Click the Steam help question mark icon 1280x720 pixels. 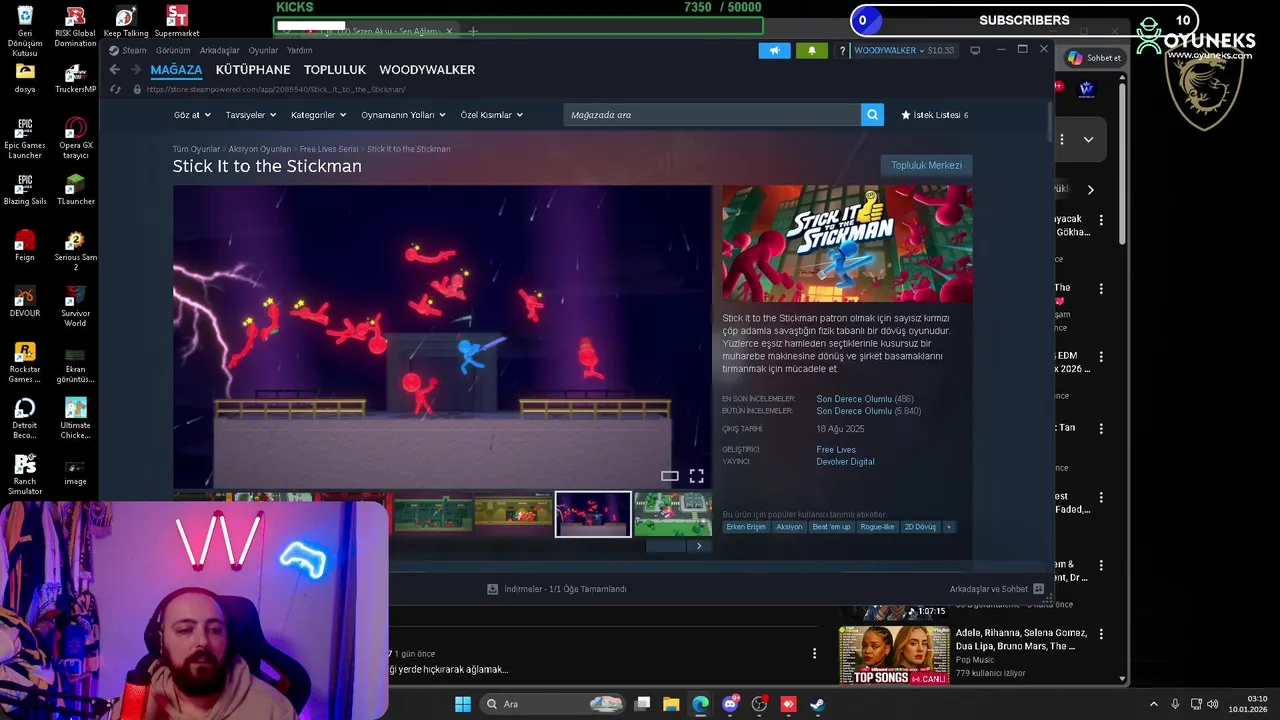click(x=843, y=50)
